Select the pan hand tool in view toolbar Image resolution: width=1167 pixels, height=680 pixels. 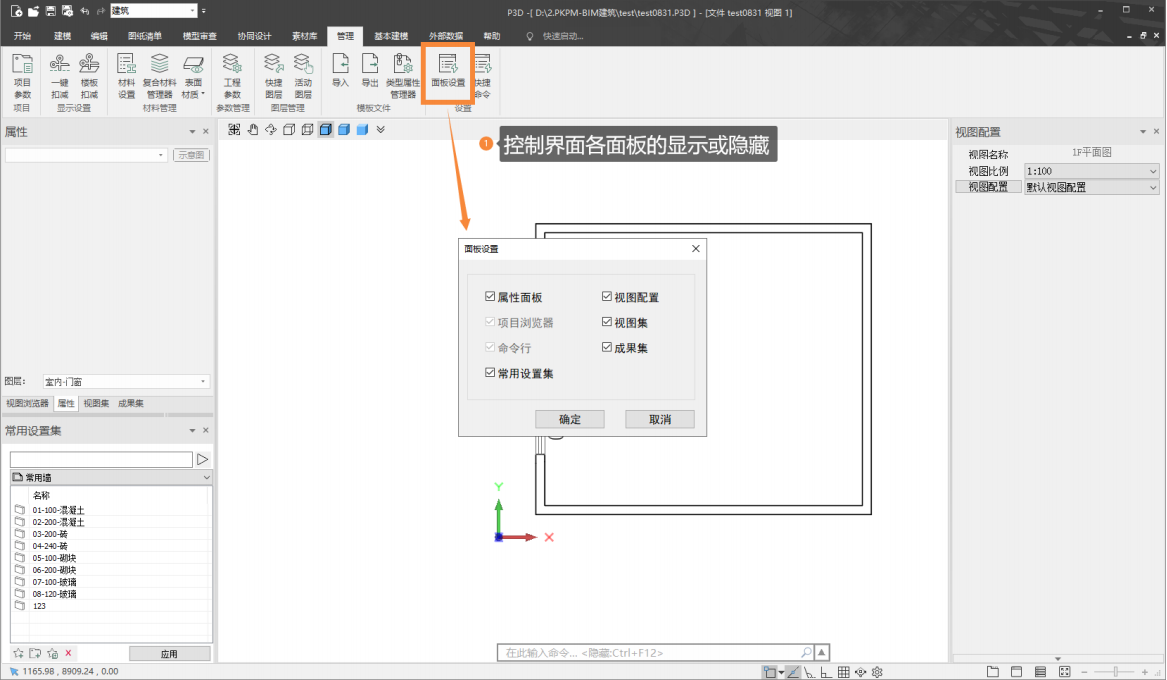tap(253, 129)
